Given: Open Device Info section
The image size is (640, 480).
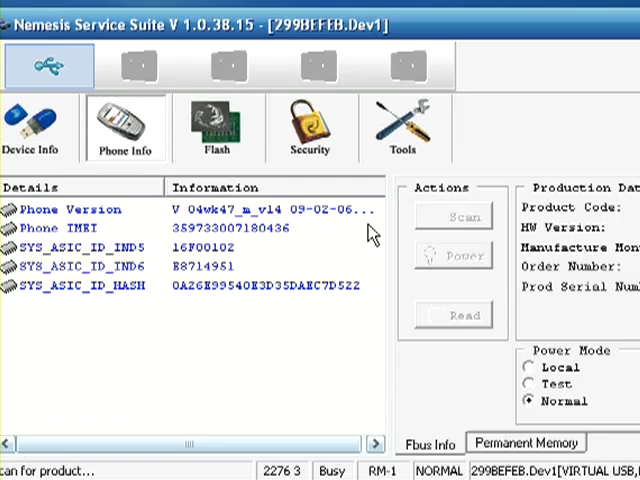Looking at the screenshot, I should pyautogui.click(x=30, y=129).
